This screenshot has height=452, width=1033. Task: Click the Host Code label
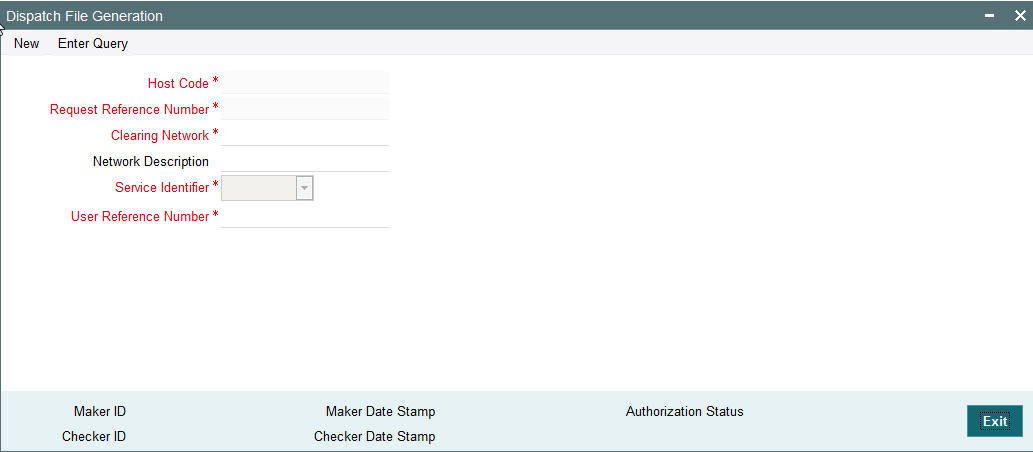(178, 83)
